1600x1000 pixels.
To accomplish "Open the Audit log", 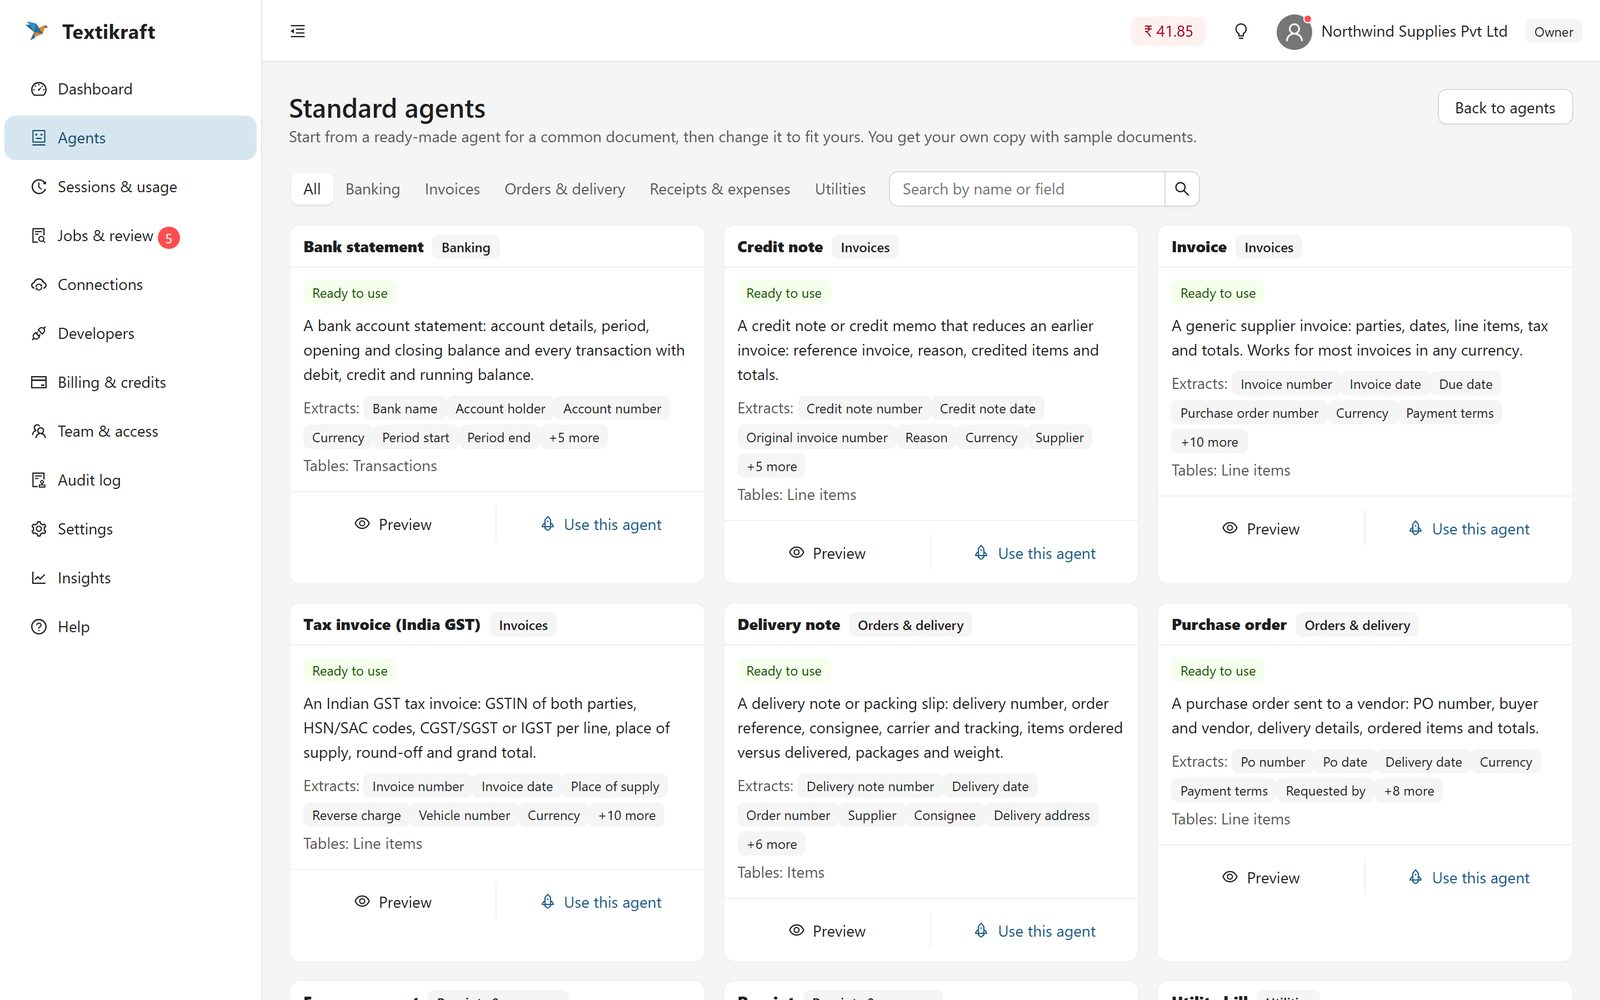I will pyautogui.click(x=130, y=481).
